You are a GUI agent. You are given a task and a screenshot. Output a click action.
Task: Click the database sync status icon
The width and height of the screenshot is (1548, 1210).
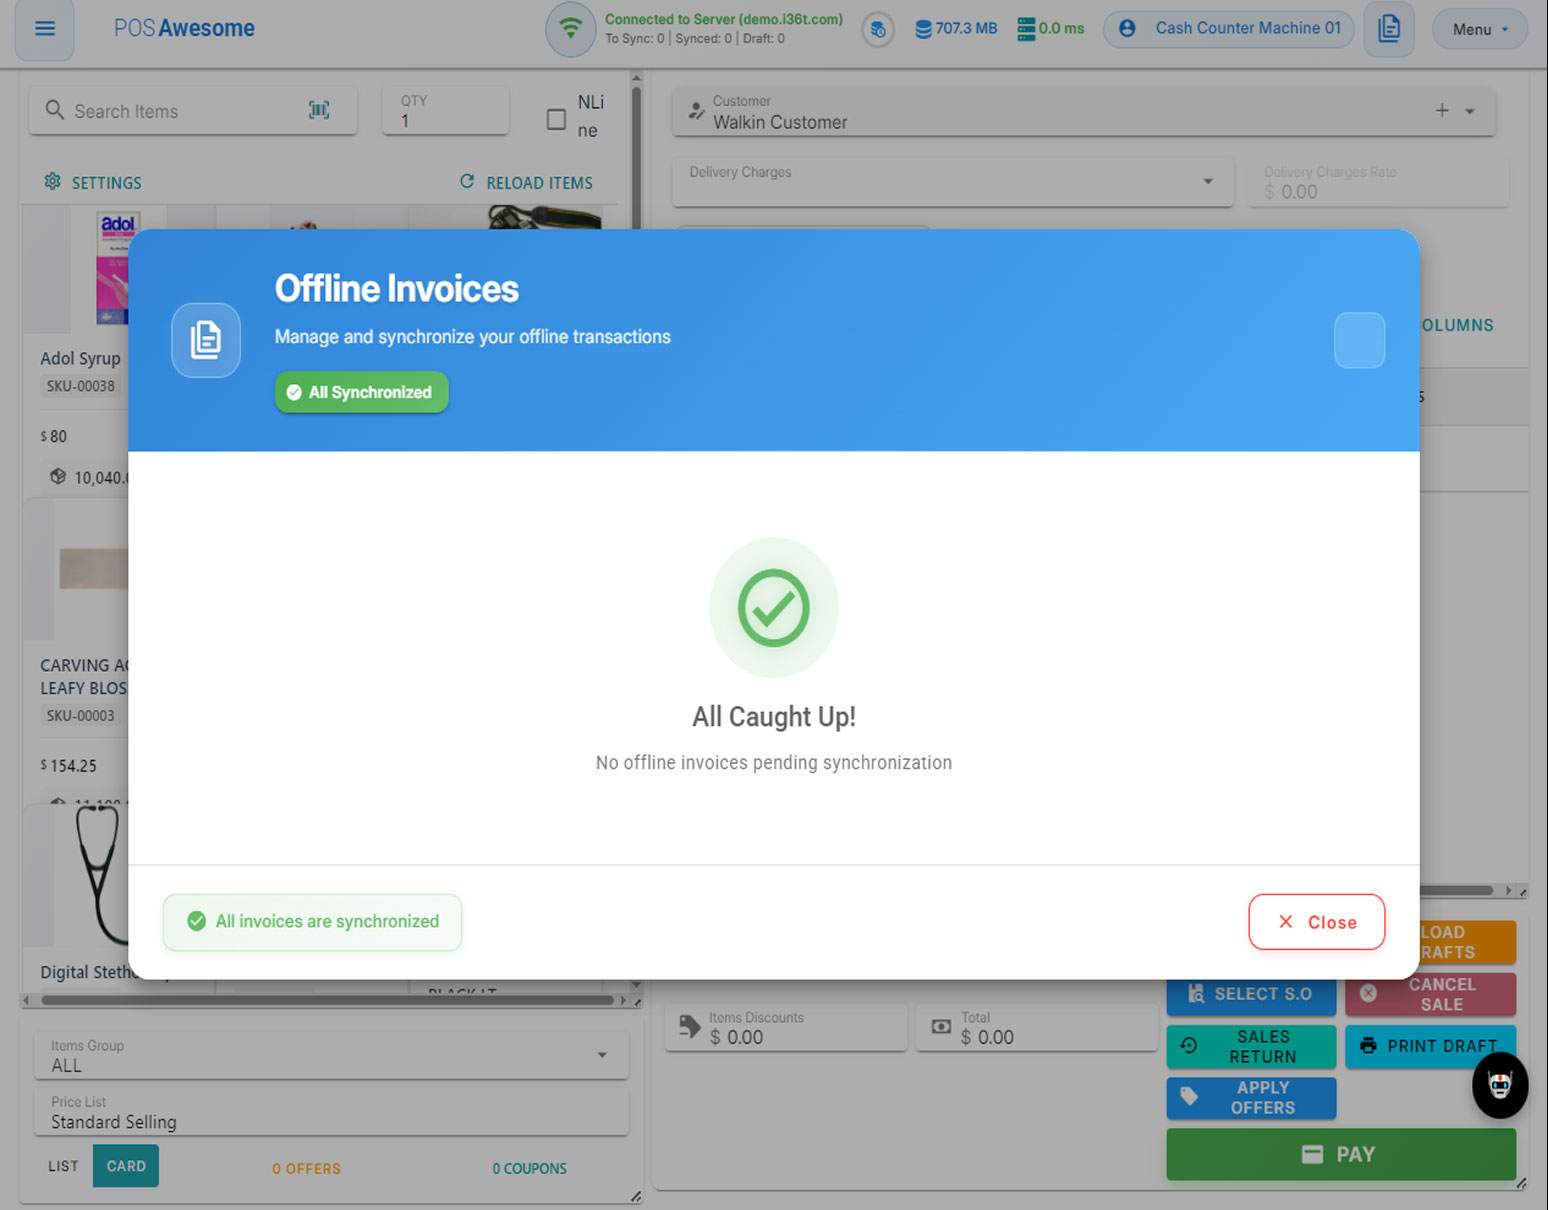coord(878,30)
